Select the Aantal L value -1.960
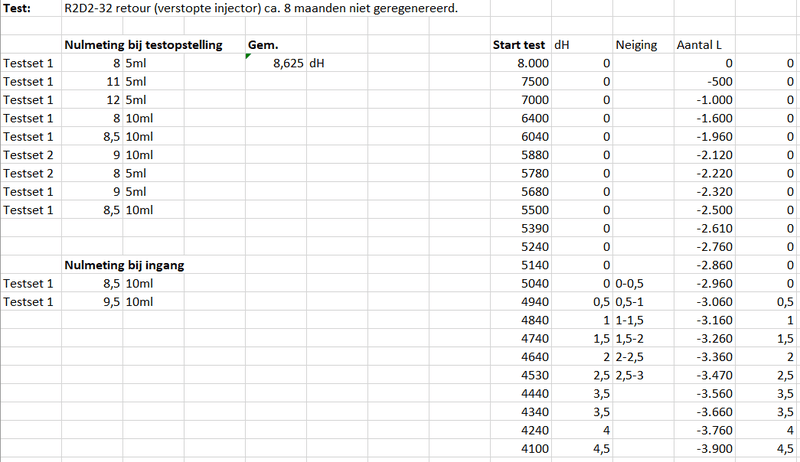This screenshot has height=462, width=800. (714, 137)
